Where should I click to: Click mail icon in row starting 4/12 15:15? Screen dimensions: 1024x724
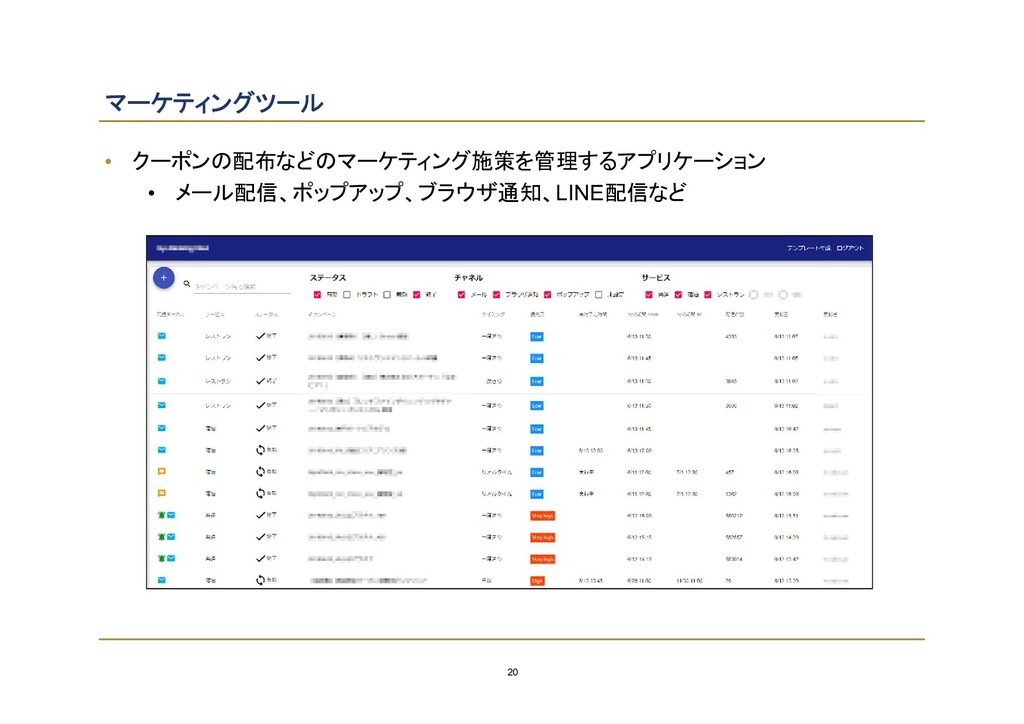click(x=171, y=537)
